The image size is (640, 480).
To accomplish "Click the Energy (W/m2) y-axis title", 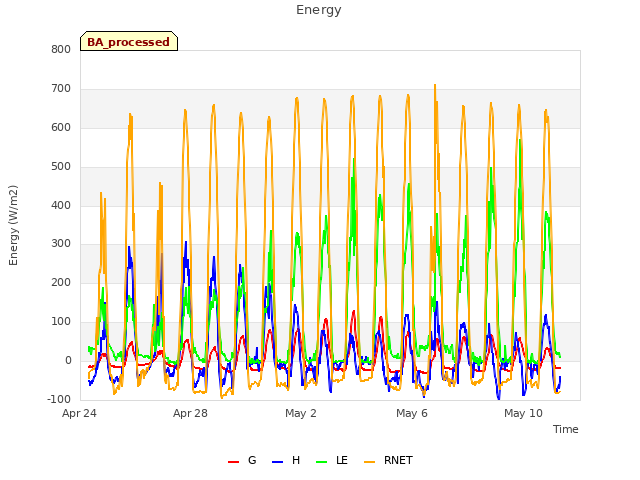I will click(x=13, y=225).
